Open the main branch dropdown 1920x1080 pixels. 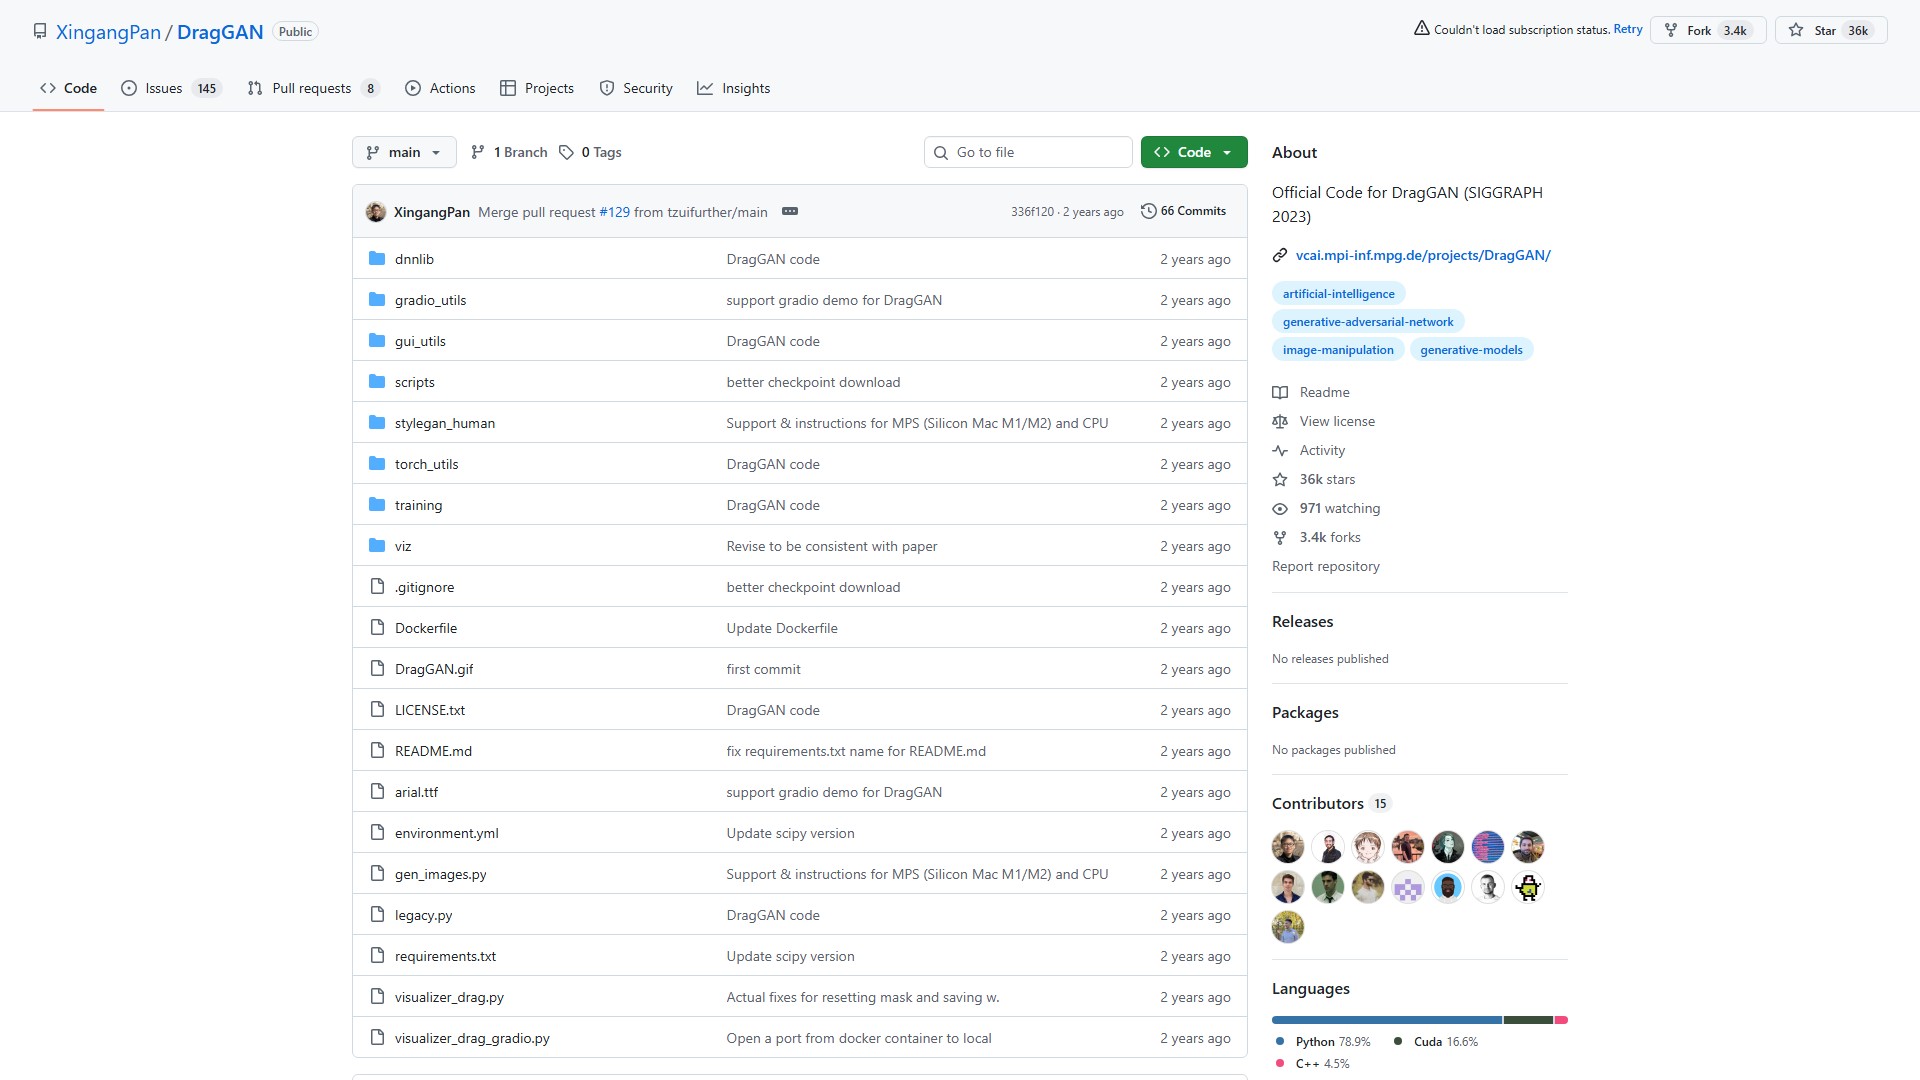(x=404, y=152)
